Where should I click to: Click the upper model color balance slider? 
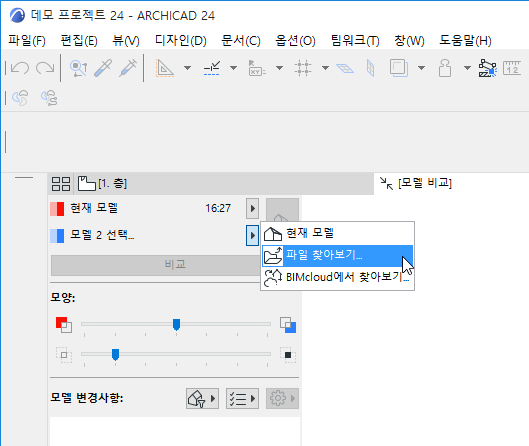[x=176, y=325]
